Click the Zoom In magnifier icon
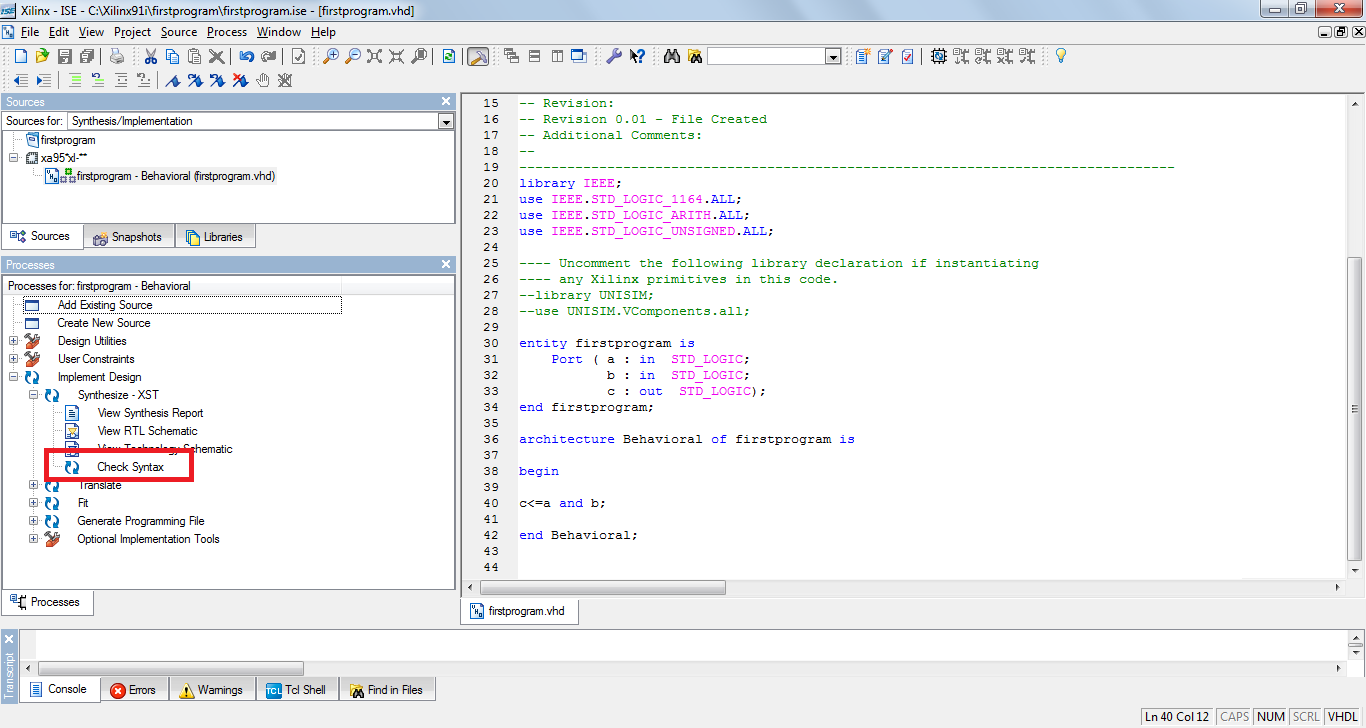 (x=331, y=56)
